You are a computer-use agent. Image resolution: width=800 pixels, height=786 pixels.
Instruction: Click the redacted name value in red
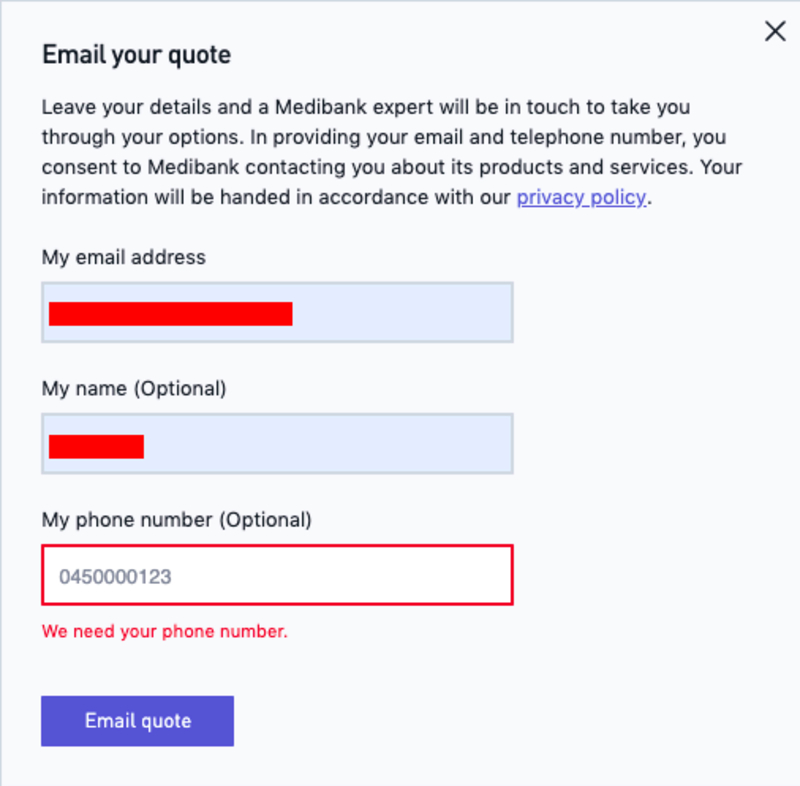(96, 446)
